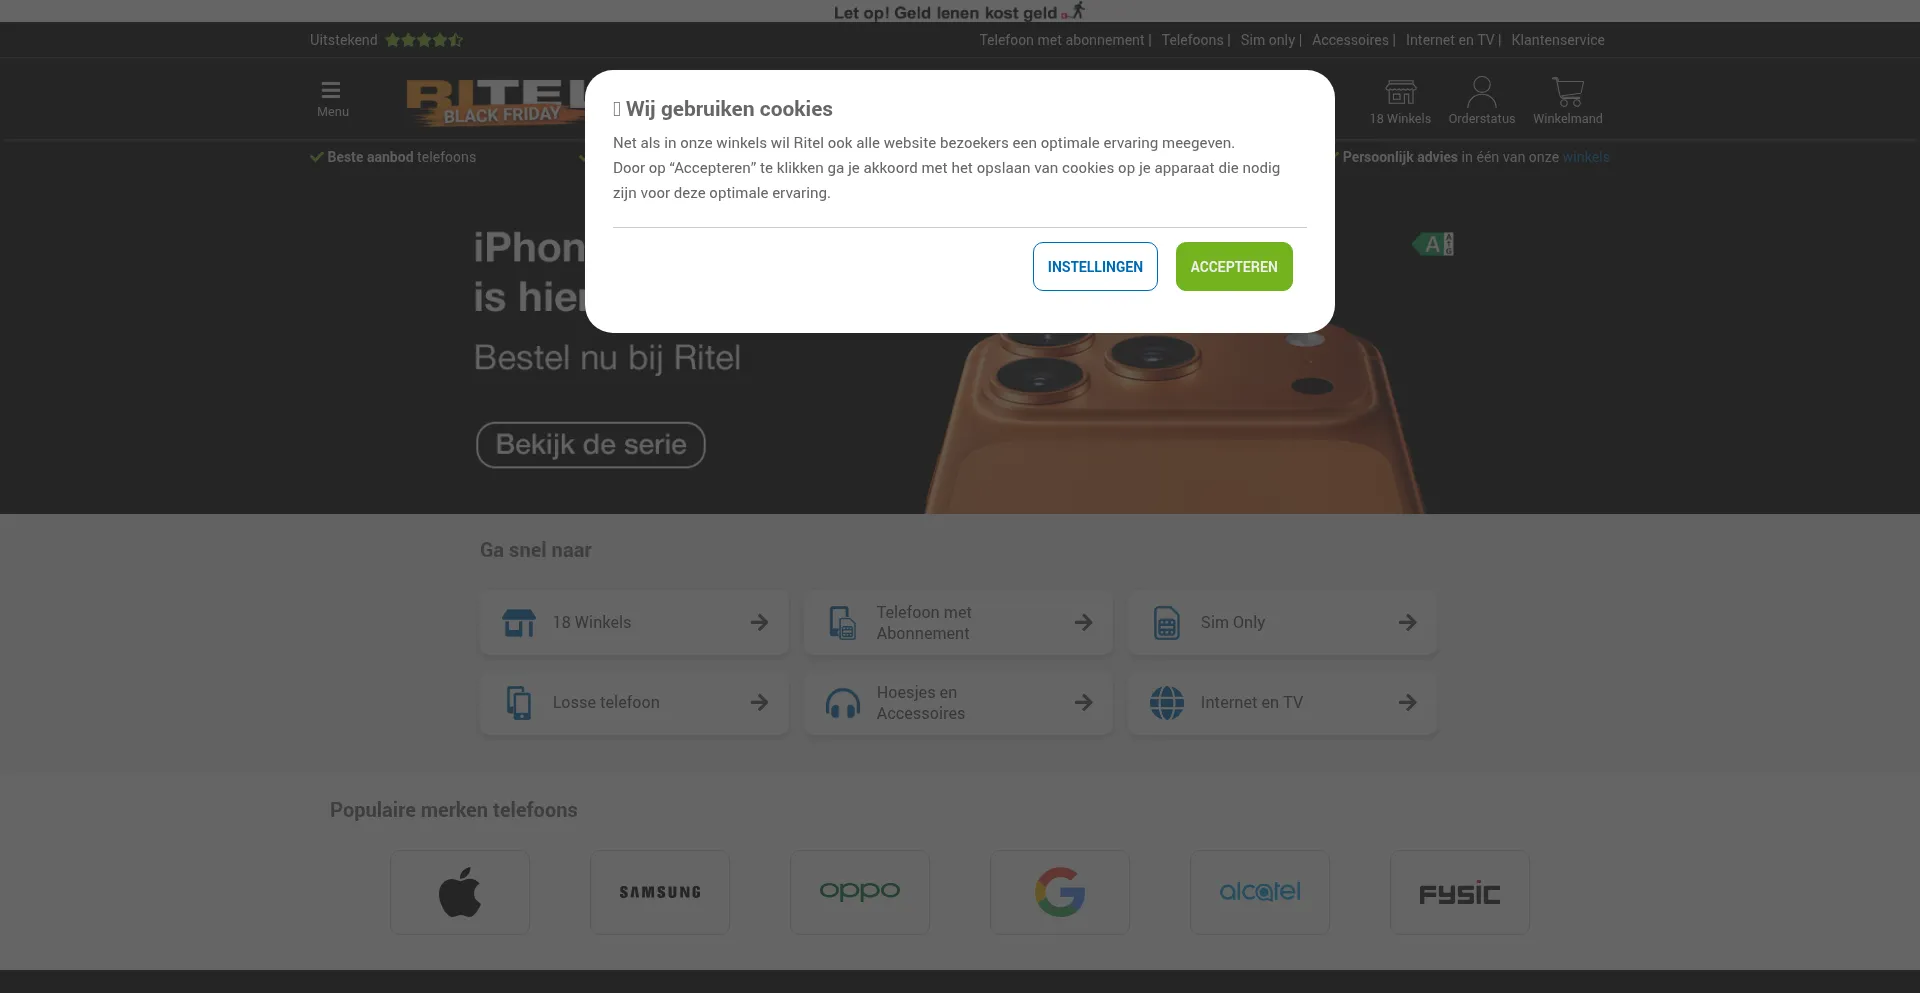This screenshot has width=1920, height=993.
Task: Select the Apple logo brand tile
Action: [460, 892]
